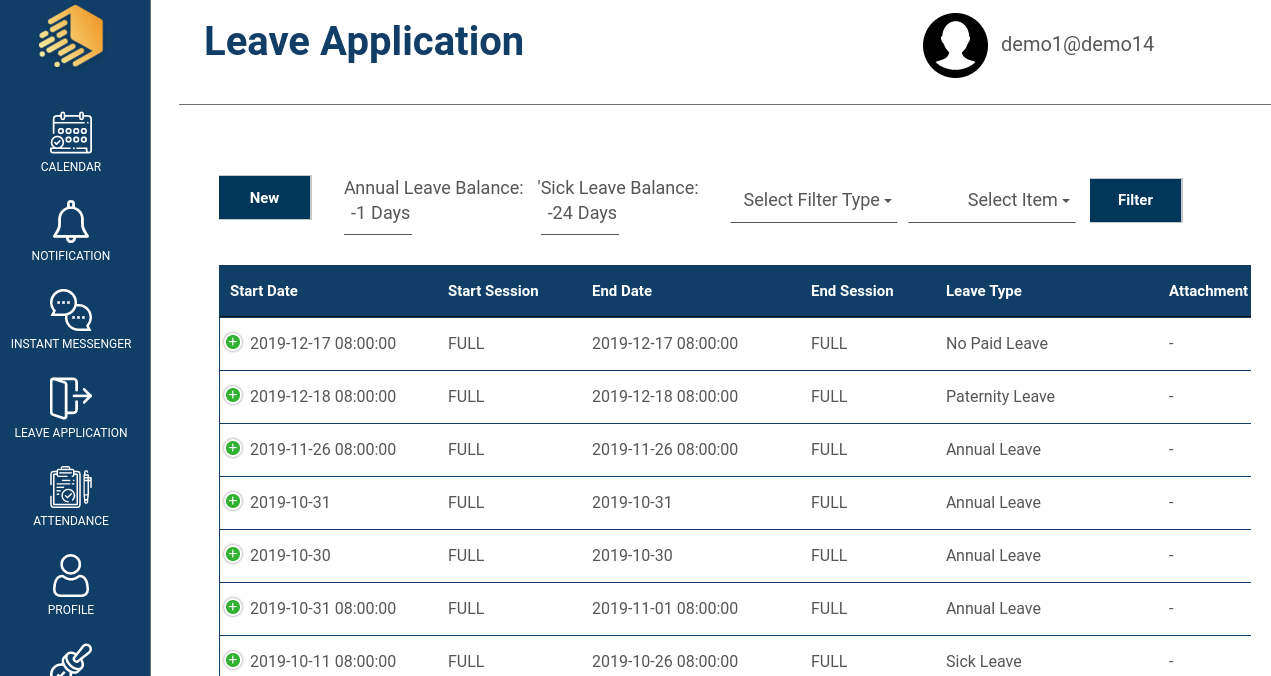Click the New leave button

[x=265, y=198]
